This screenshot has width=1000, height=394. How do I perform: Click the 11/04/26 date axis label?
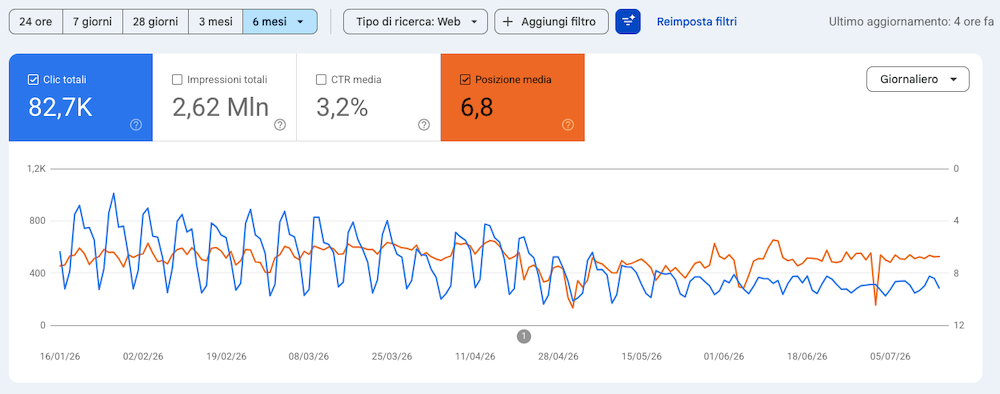pyautogui.click(x=476, y=356)
